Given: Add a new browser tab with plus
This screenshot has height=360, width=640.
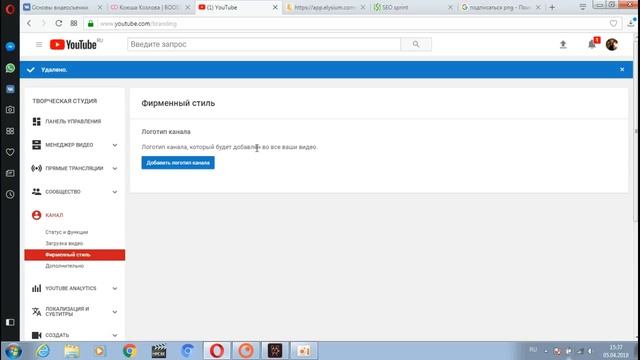Looking at the screenshot, I should click(x=552, y=7).
